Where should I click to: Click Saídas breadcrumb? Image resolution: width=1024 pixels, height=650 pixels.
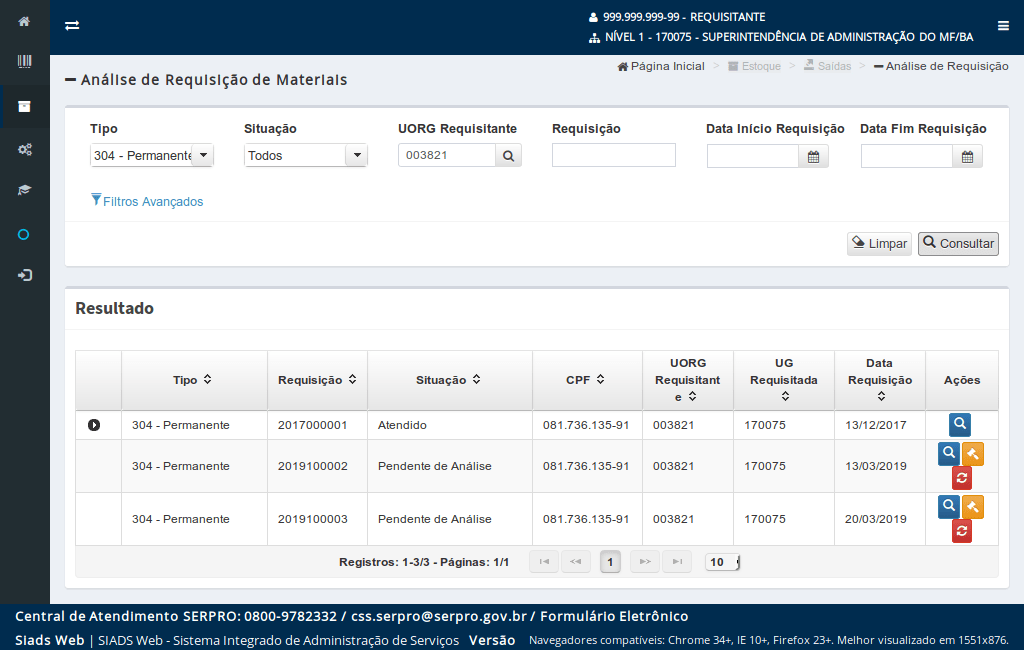pos(827,67)
